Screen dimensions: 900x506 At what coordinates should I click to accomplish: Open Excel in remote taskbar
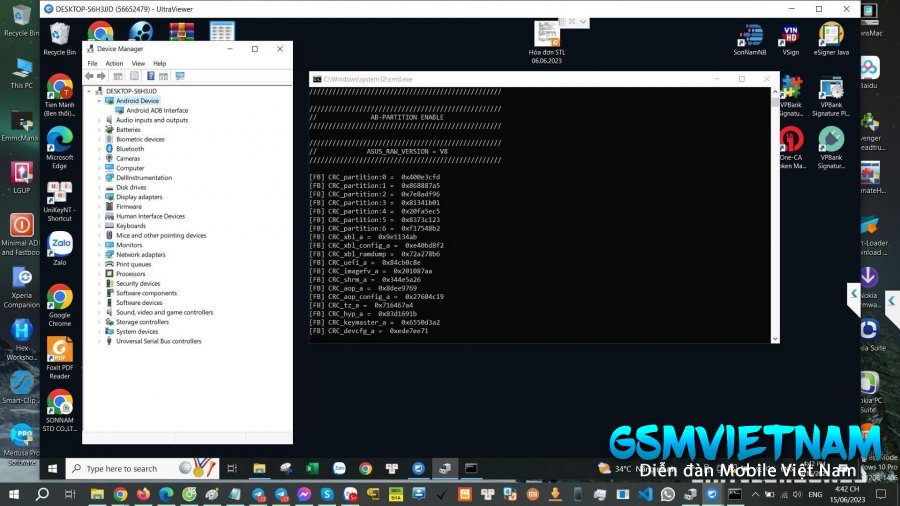(312, 469)
